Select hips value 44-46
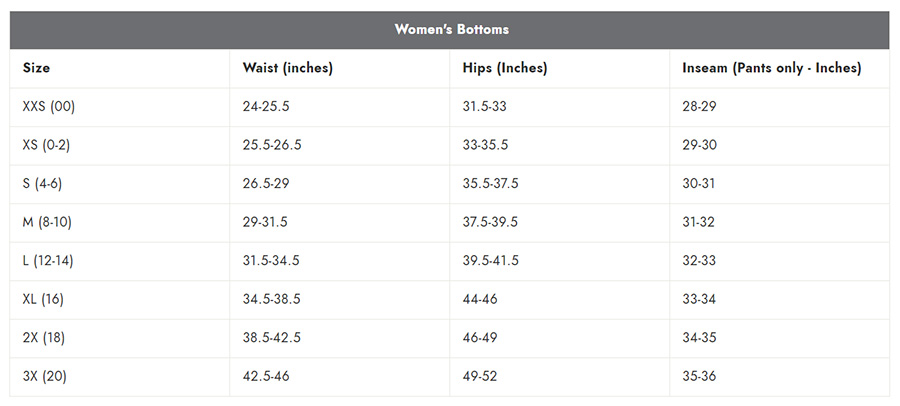This screenshot has height=406, width=900. click(480, 299)
